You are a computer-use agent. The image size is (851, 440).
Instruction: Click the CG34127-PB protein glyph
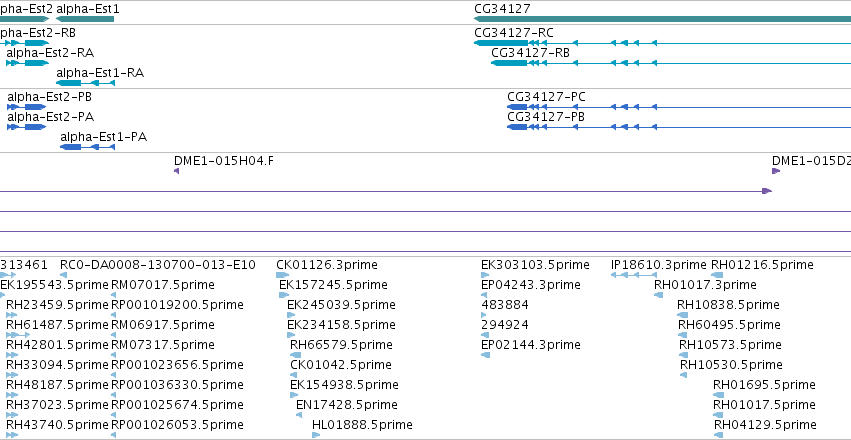(679, 127)
